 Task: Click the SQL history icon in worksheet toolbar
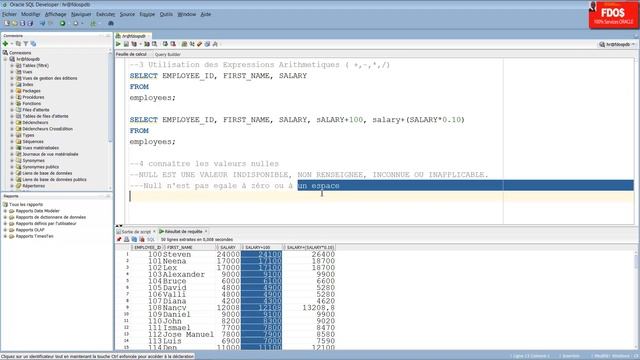coord(207,44)
